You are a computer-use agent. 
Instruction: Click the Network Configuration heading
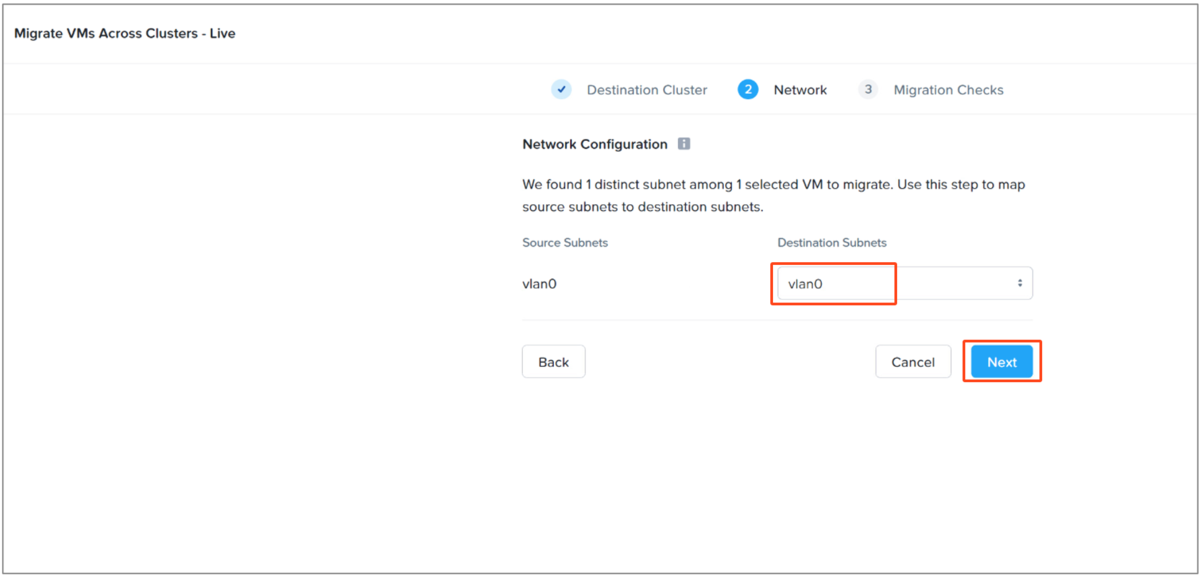(595, 144)
